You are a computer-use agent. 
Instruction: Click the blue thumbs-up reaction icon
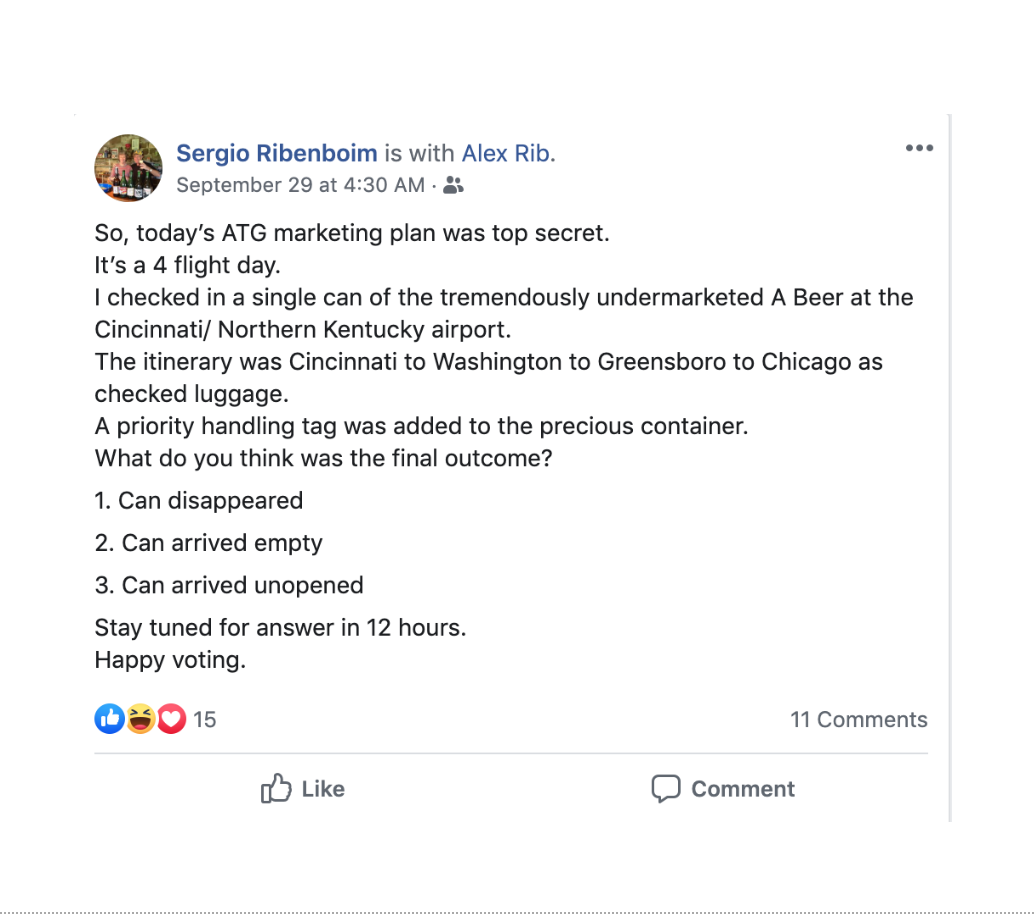(x=109, y=718)
